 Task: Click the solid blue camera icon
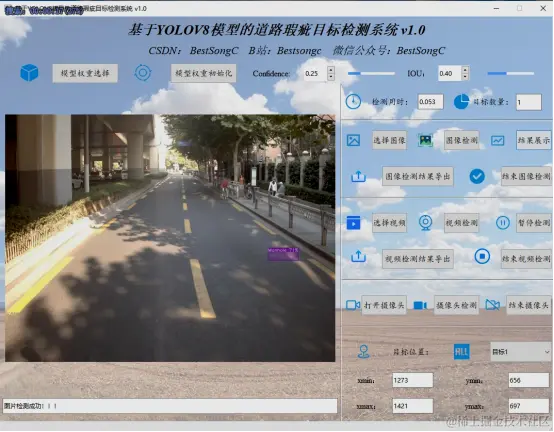[x=420, y=305]
